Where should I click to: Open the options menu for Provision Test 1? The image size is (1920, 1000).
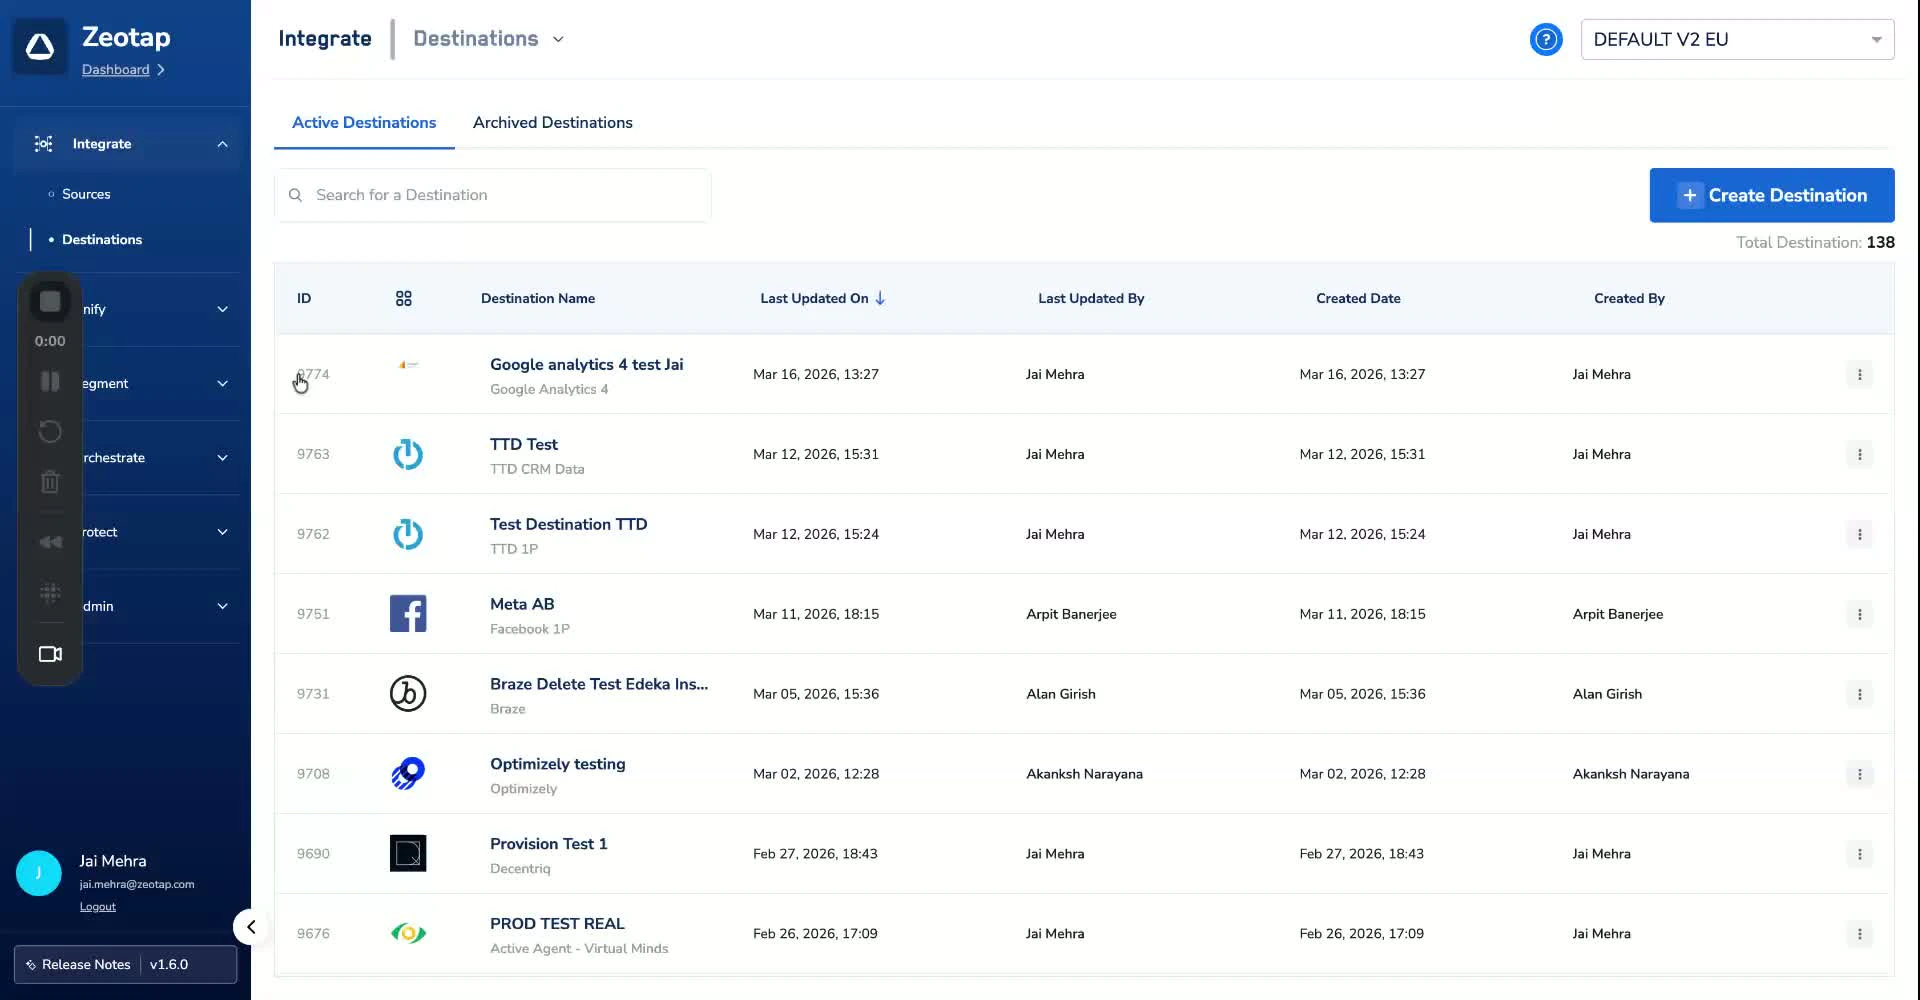[1859, 854]
